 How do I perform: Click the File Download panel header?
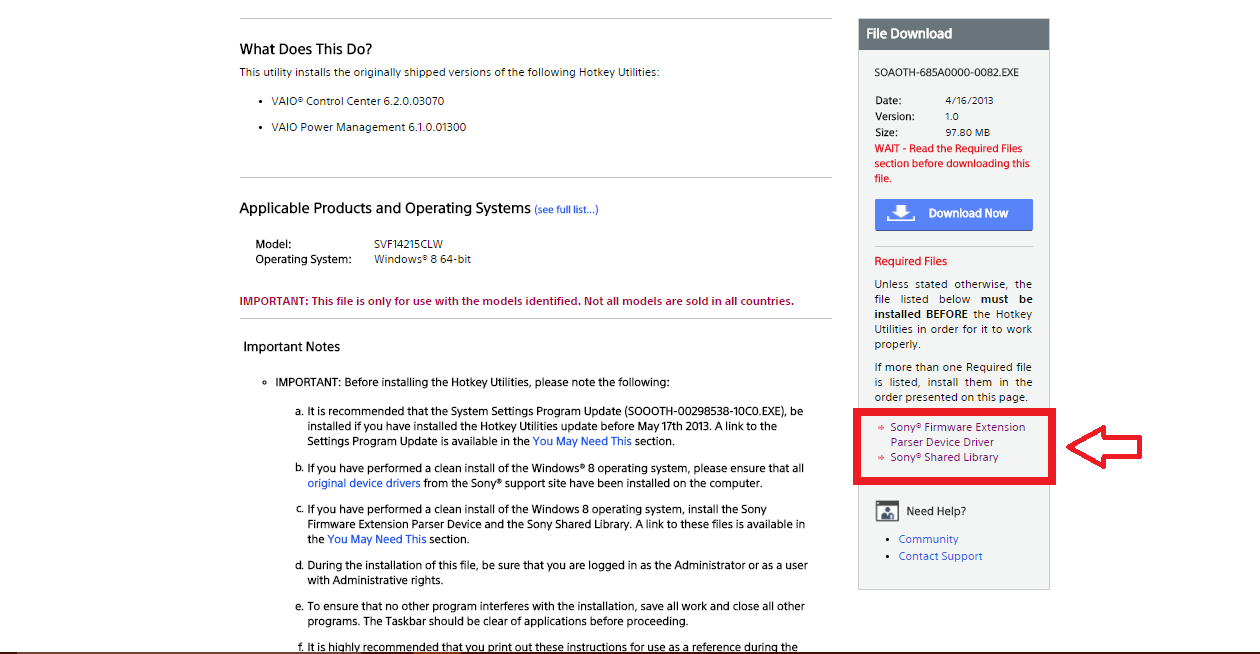(953, 34)
